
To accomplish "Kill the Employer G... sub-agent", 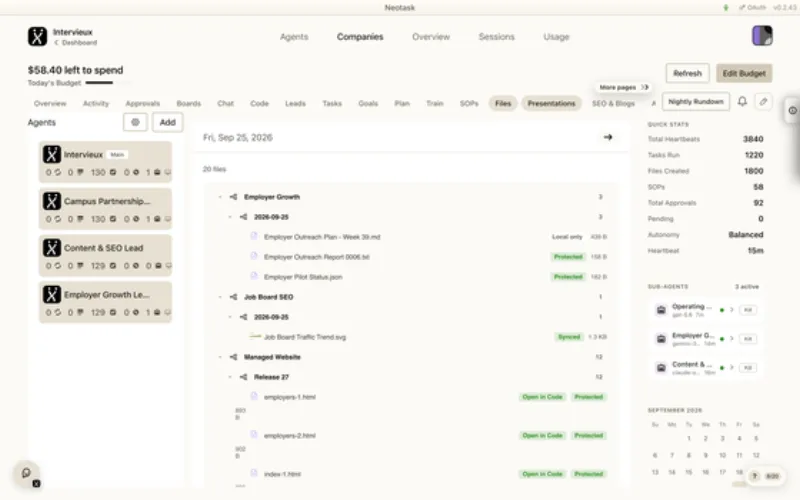I will 748,339.
